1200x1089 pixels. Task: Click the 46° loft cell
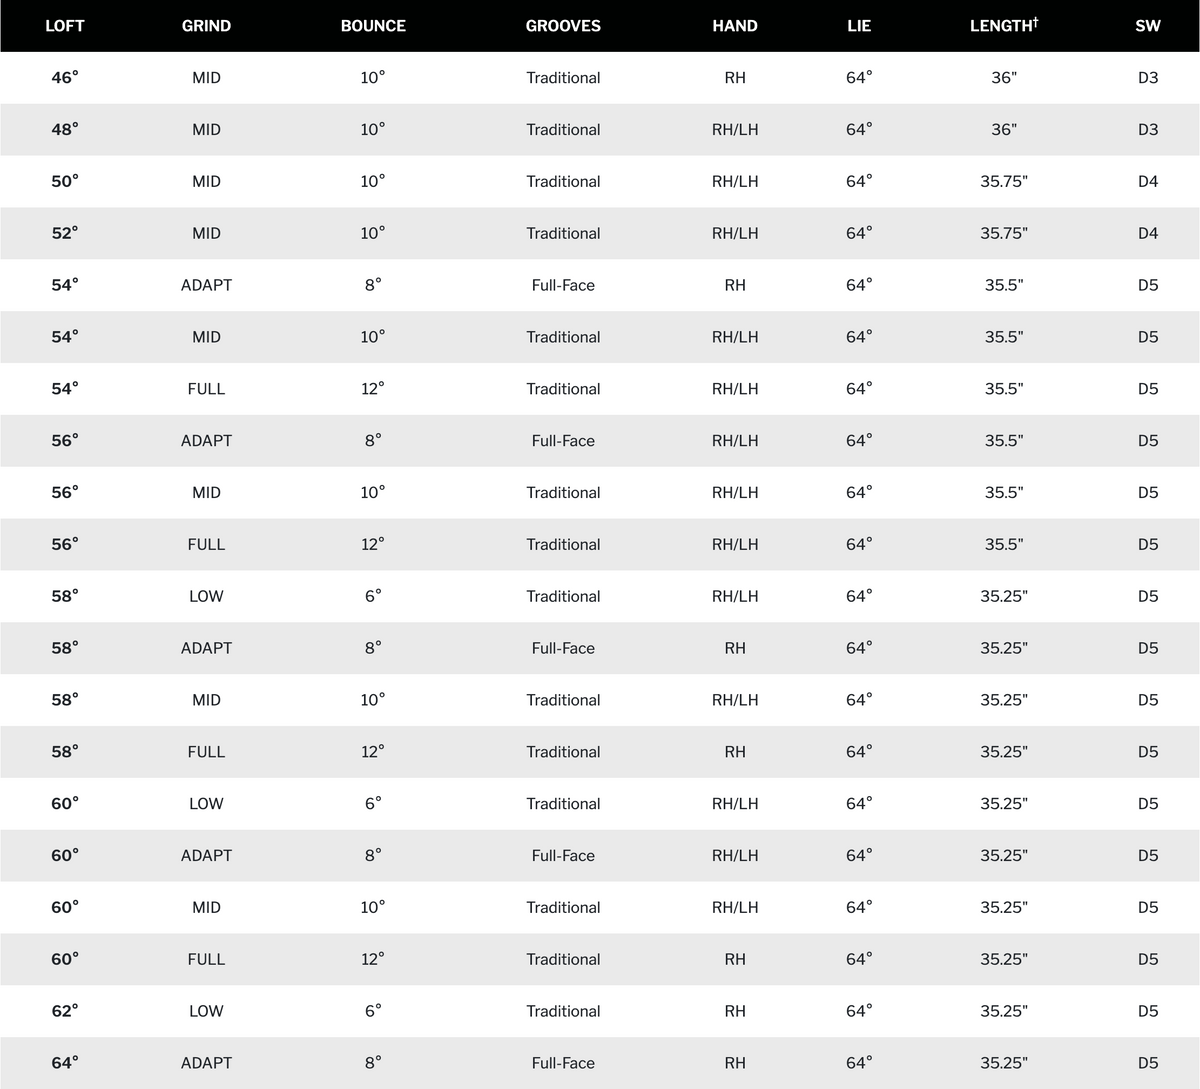(x=65, y=77)
